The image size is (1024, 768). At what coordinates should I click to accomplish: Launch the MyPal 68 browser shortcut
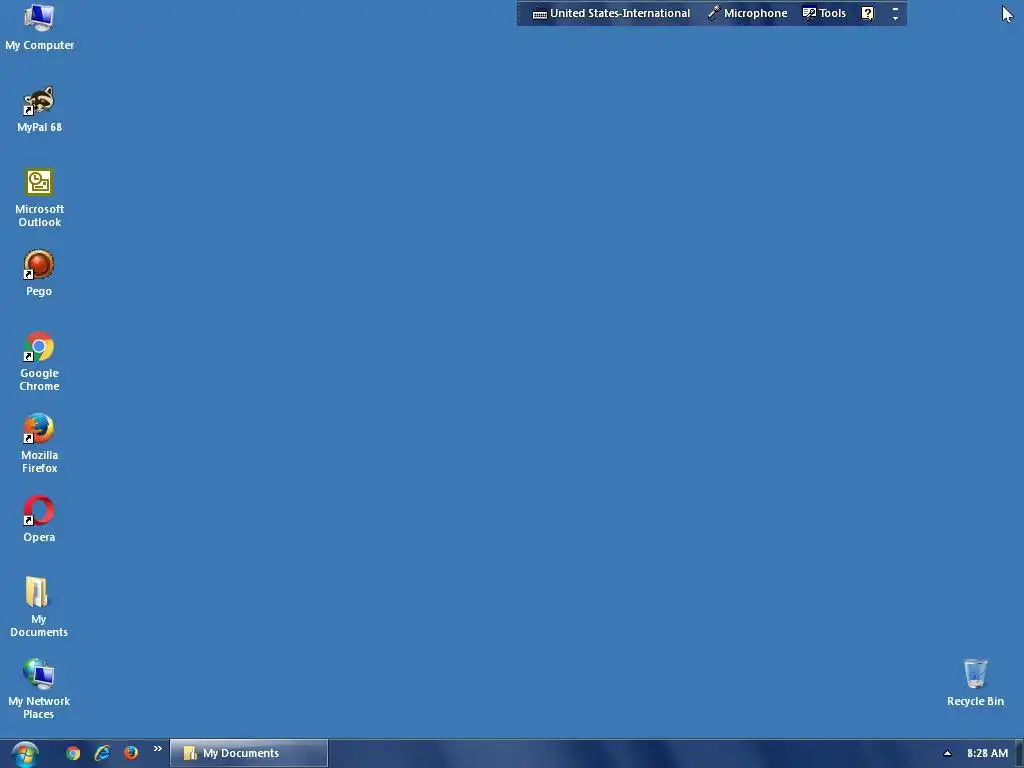click(39, 109)
